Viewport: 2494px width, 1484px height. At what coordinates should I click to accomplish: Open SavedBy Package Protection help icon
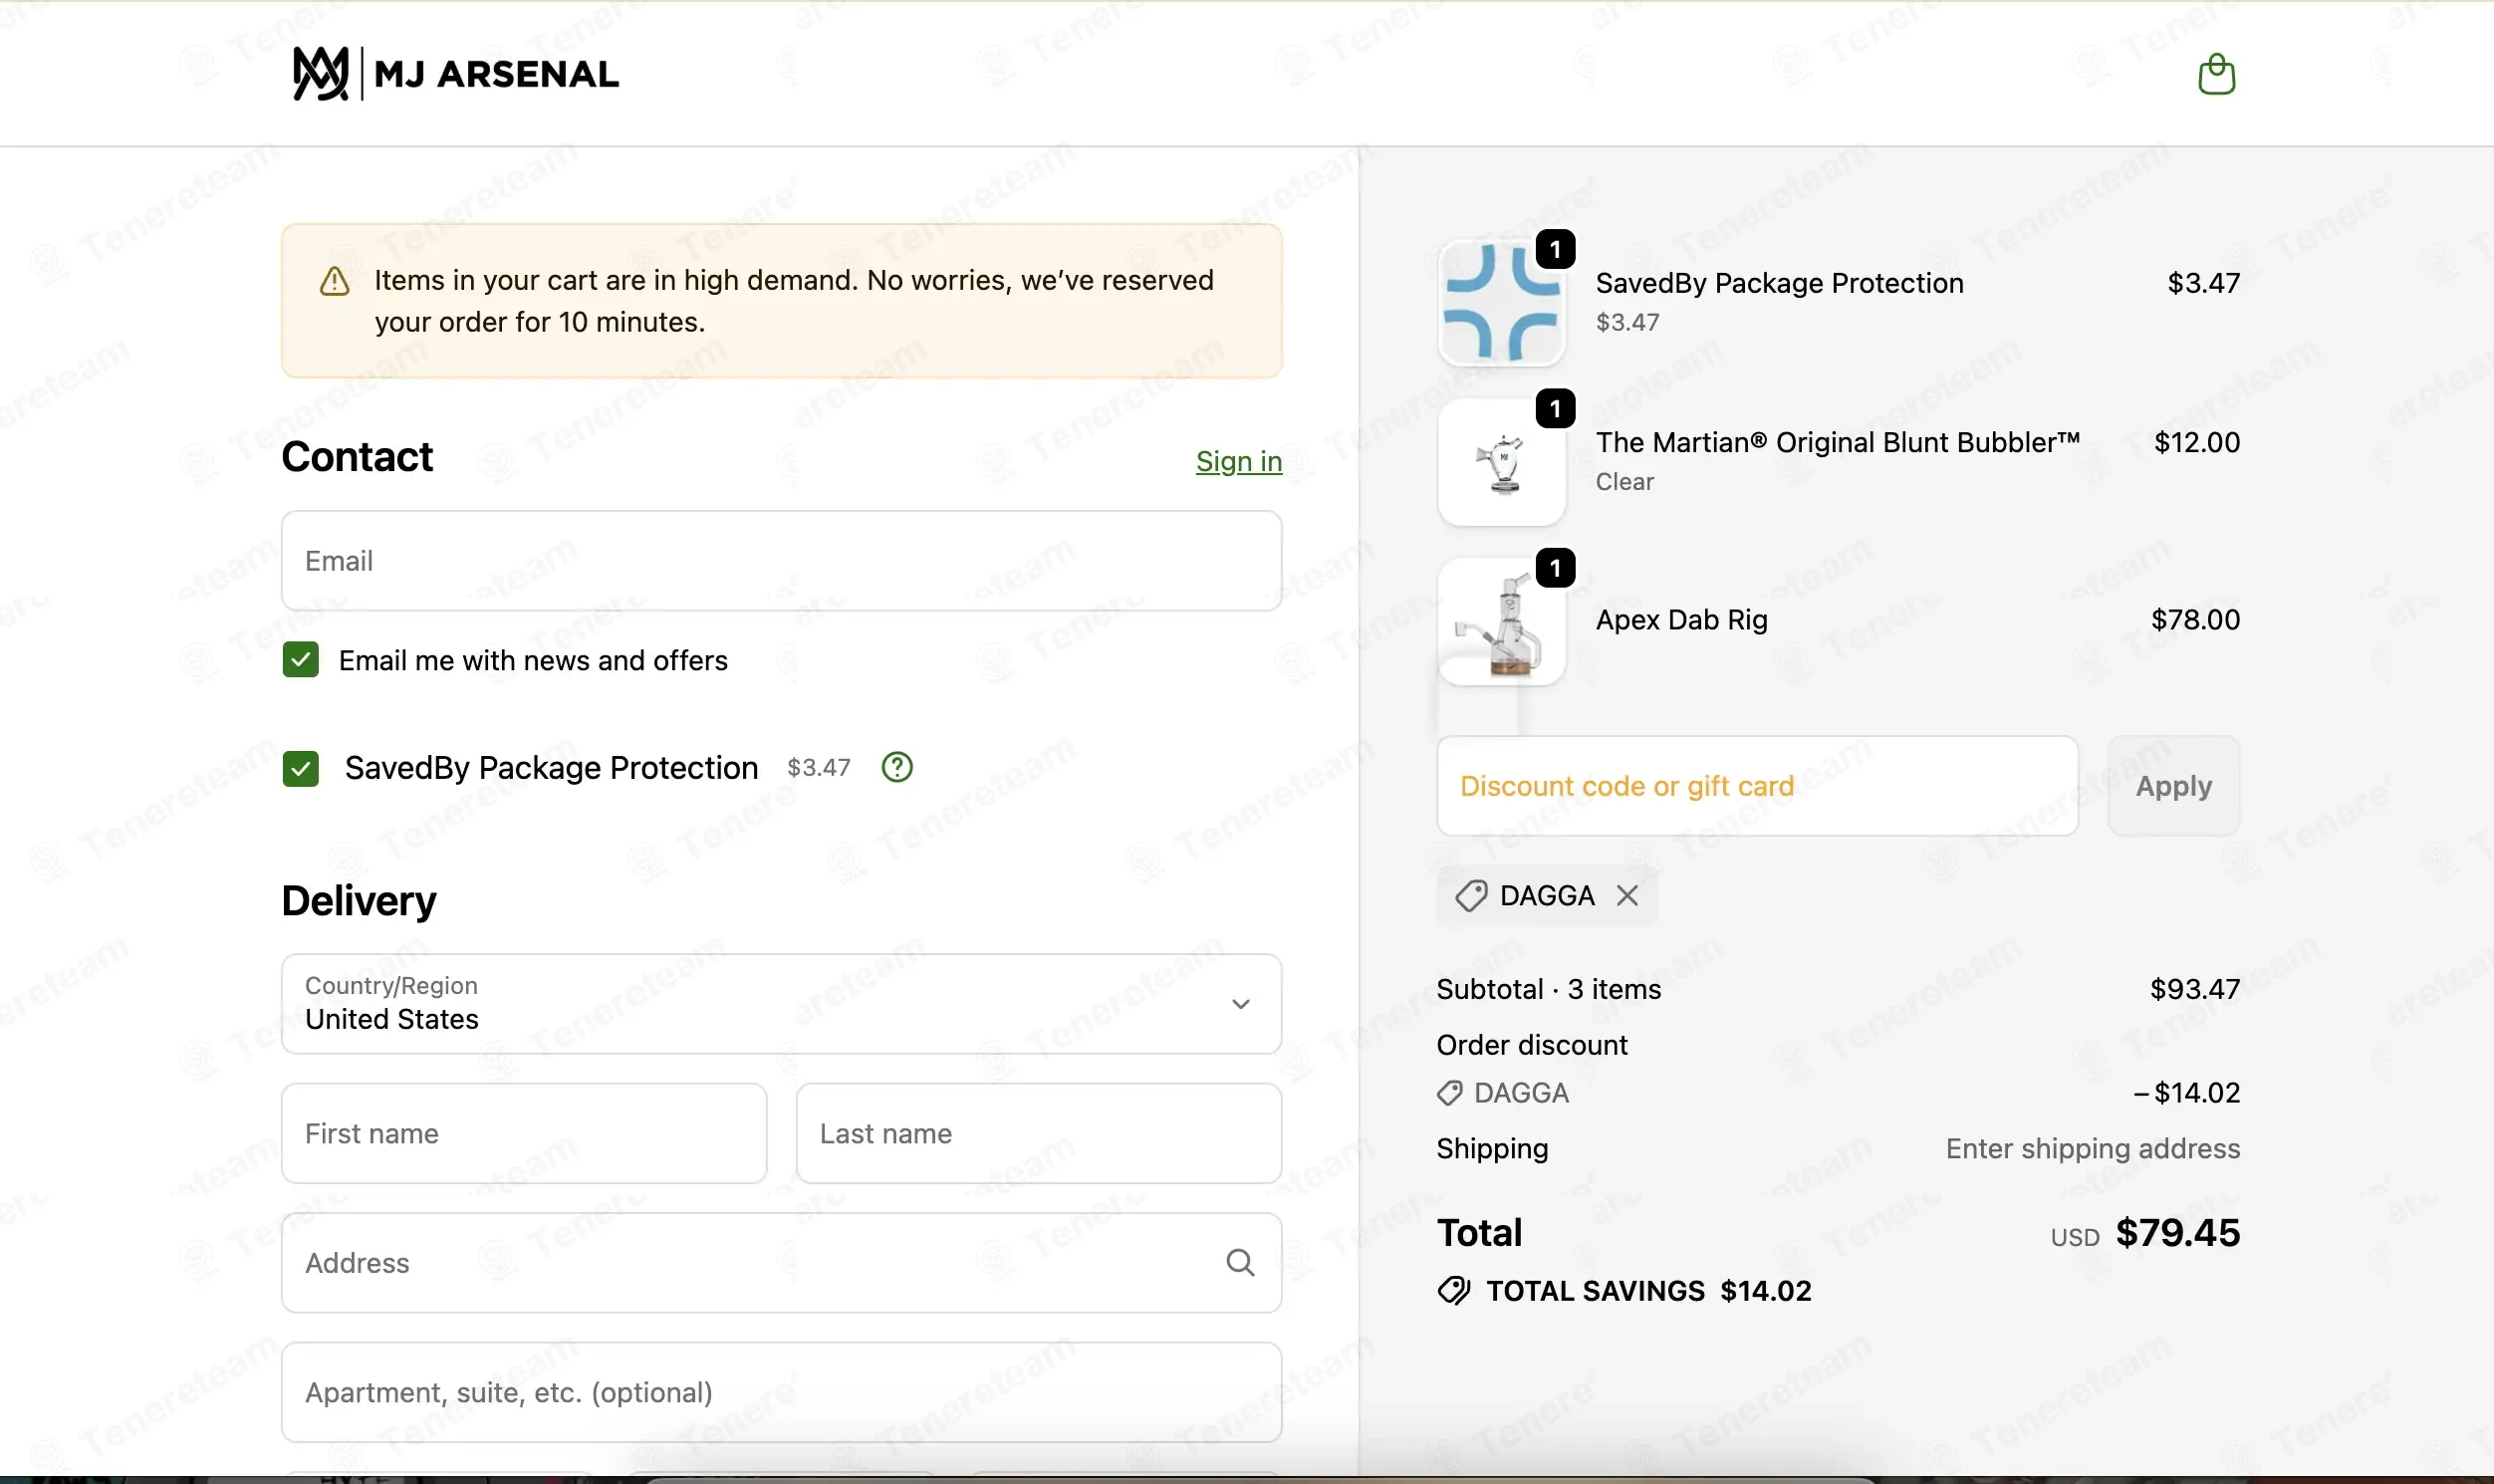pos(897,767)
